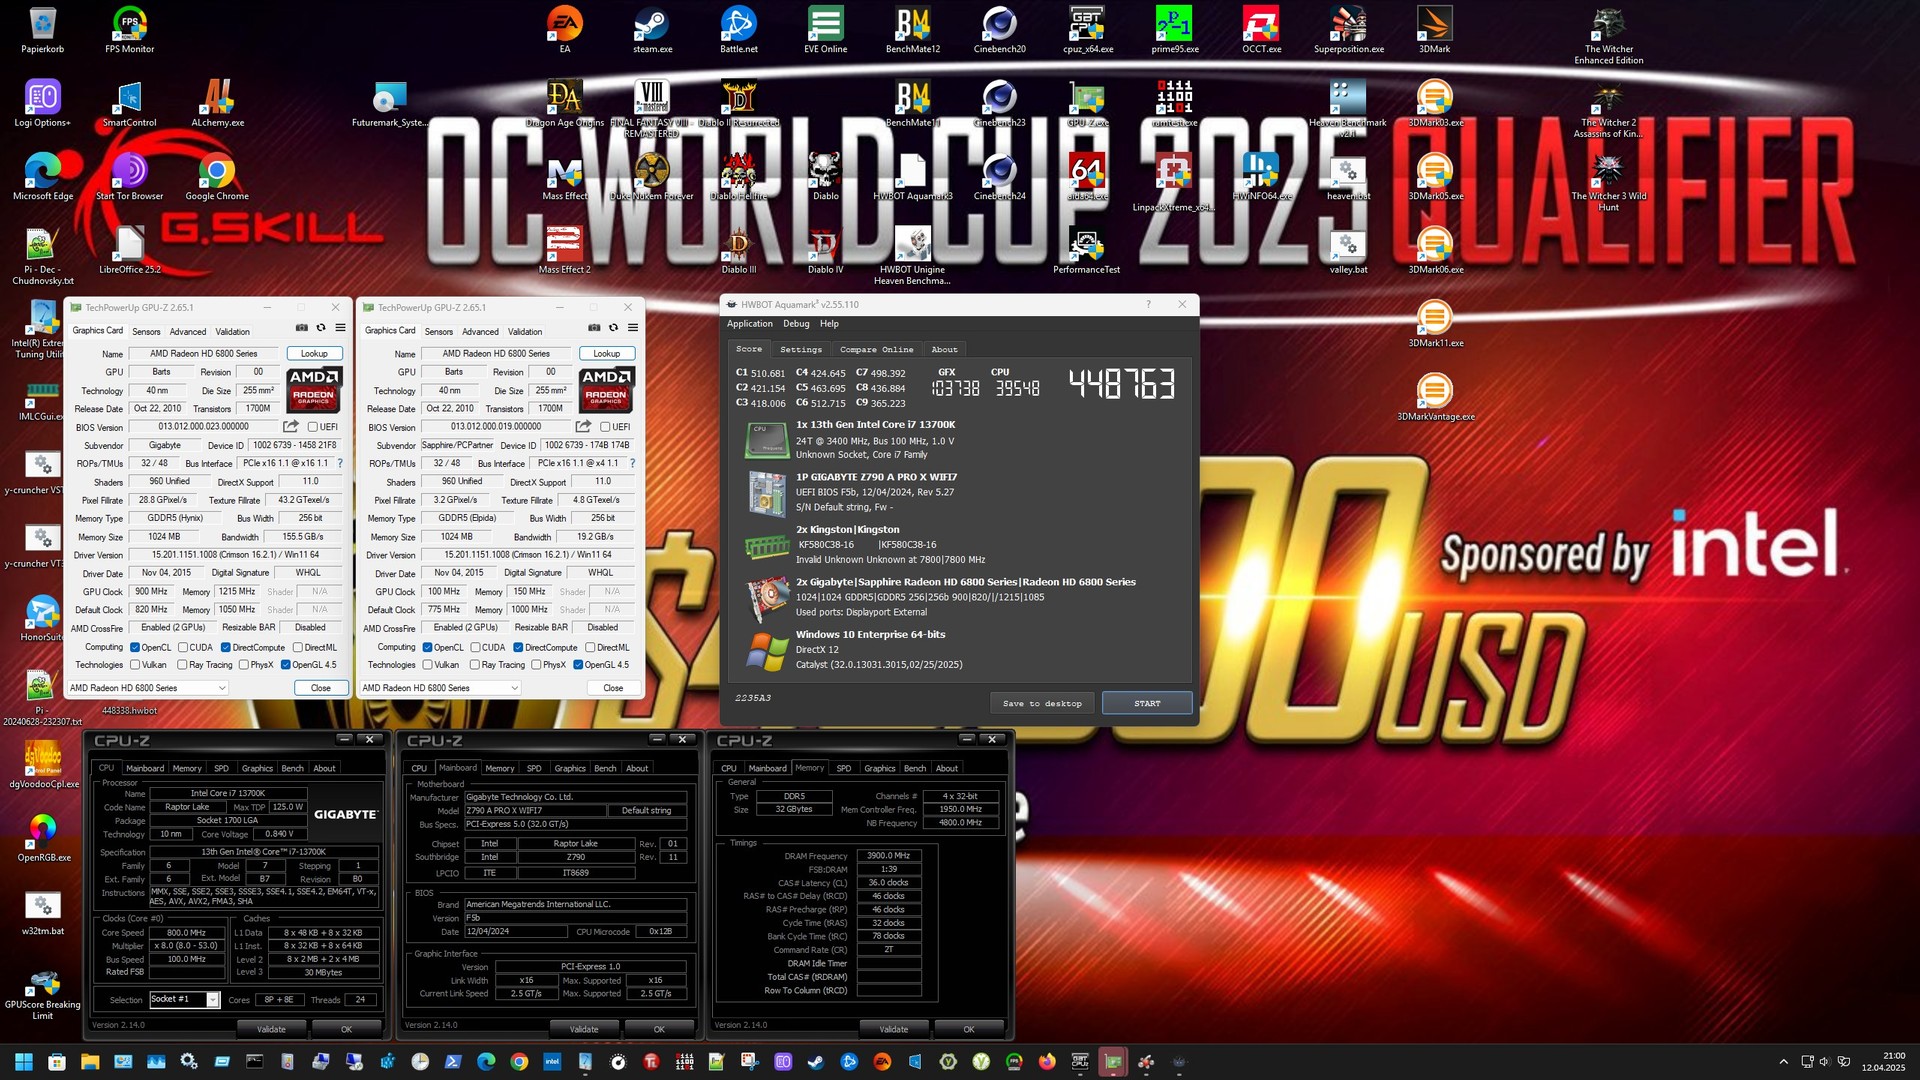
Task: Click the total score 448763 in Aquamark
Action: (1121, 383)
